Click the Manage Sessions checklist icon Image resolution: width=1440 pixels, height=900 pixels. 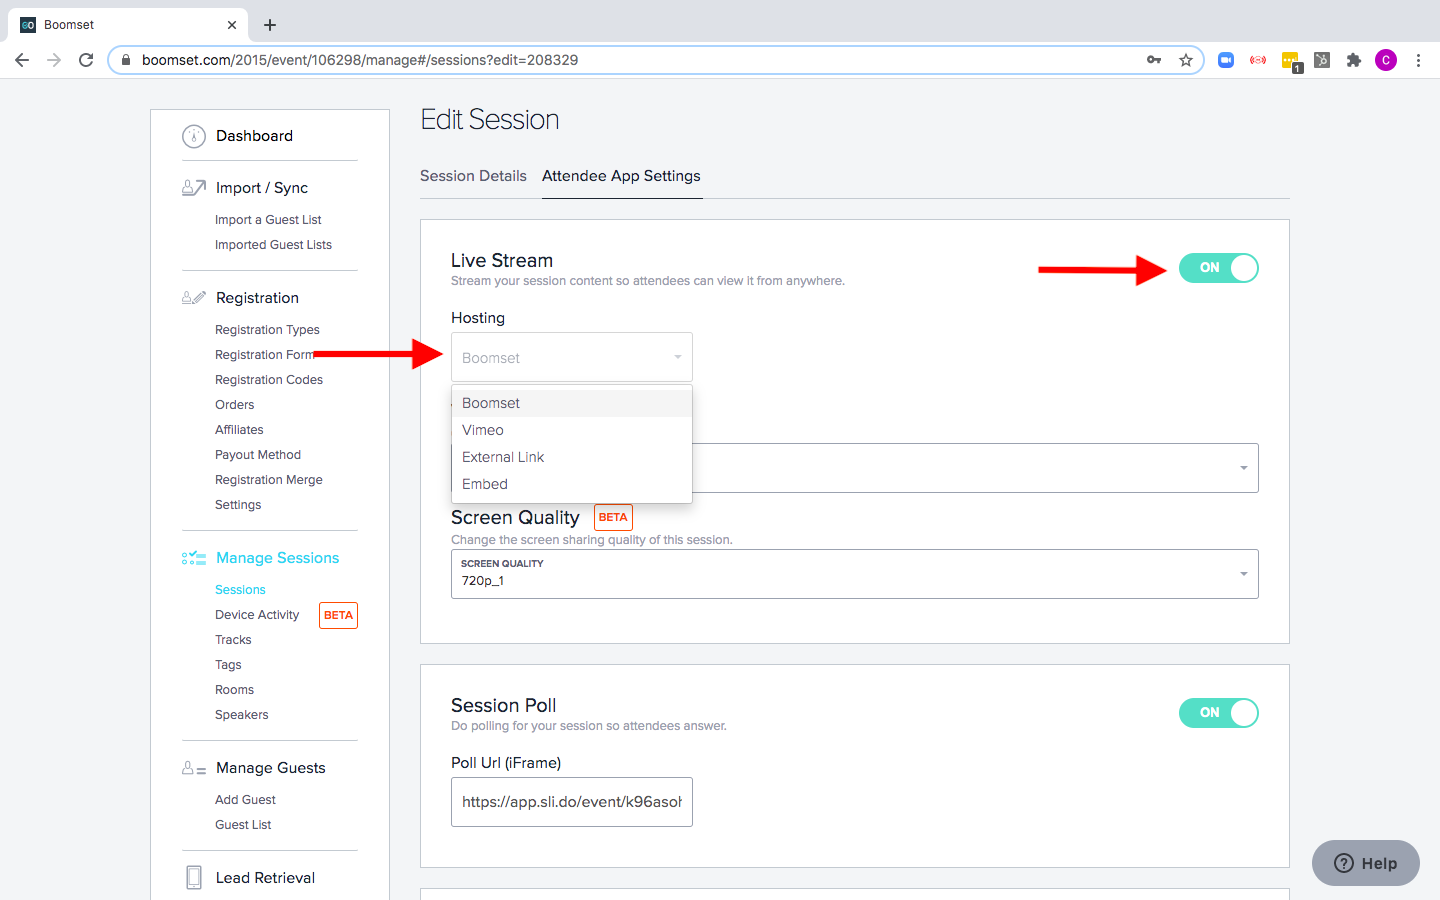pyautogui.click(x=194, y=558)
